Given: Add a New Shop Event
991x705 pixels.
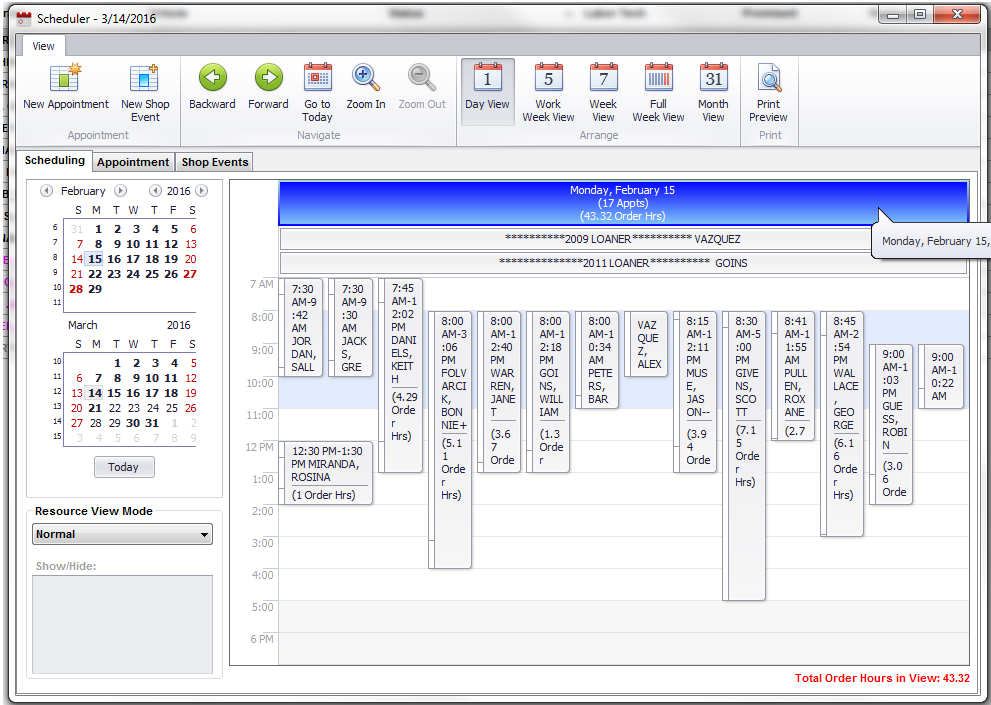Looking at the screenshot, I should (145, 92).
